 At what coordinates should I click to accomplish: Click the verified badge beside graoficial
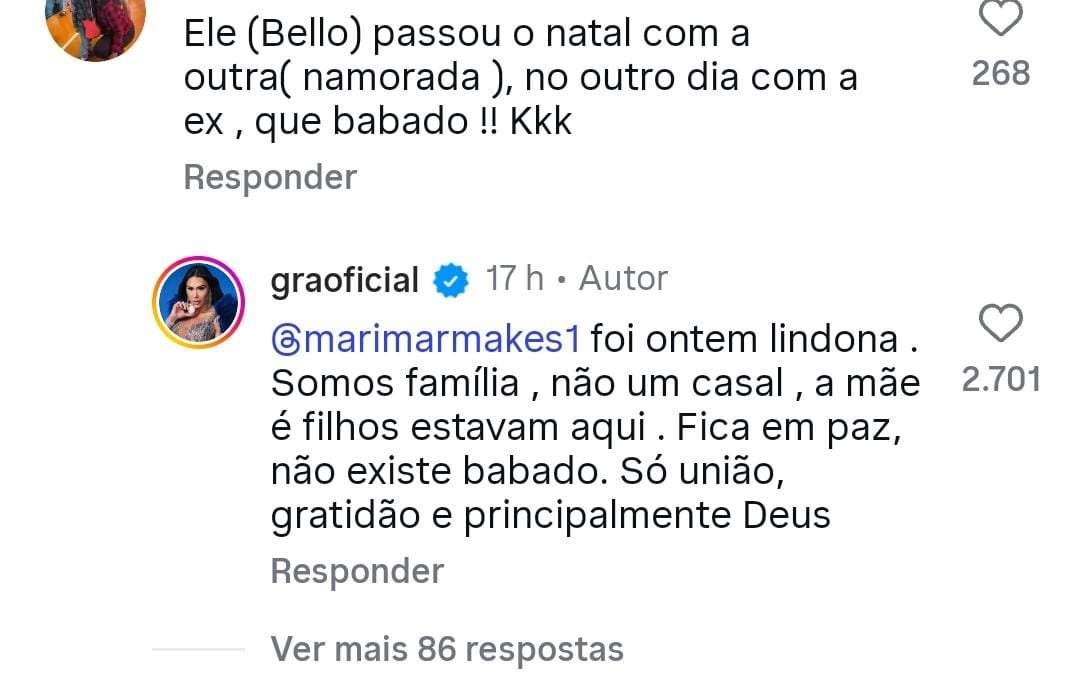[x=450, y=280]
